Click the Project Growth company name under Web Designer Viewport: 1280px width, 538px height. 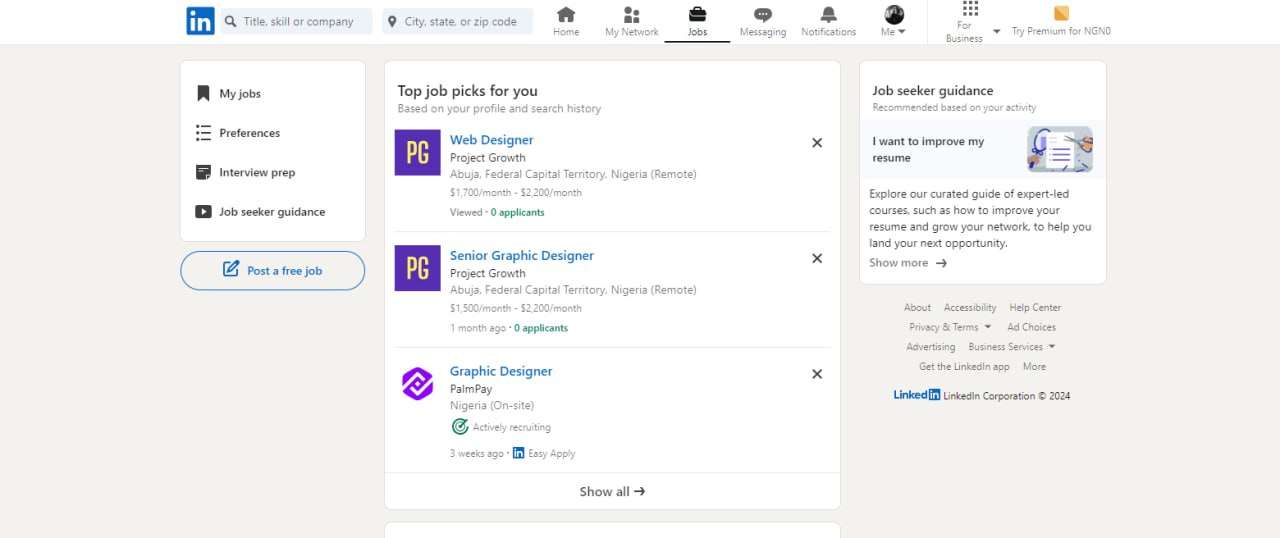coord(488,158)
